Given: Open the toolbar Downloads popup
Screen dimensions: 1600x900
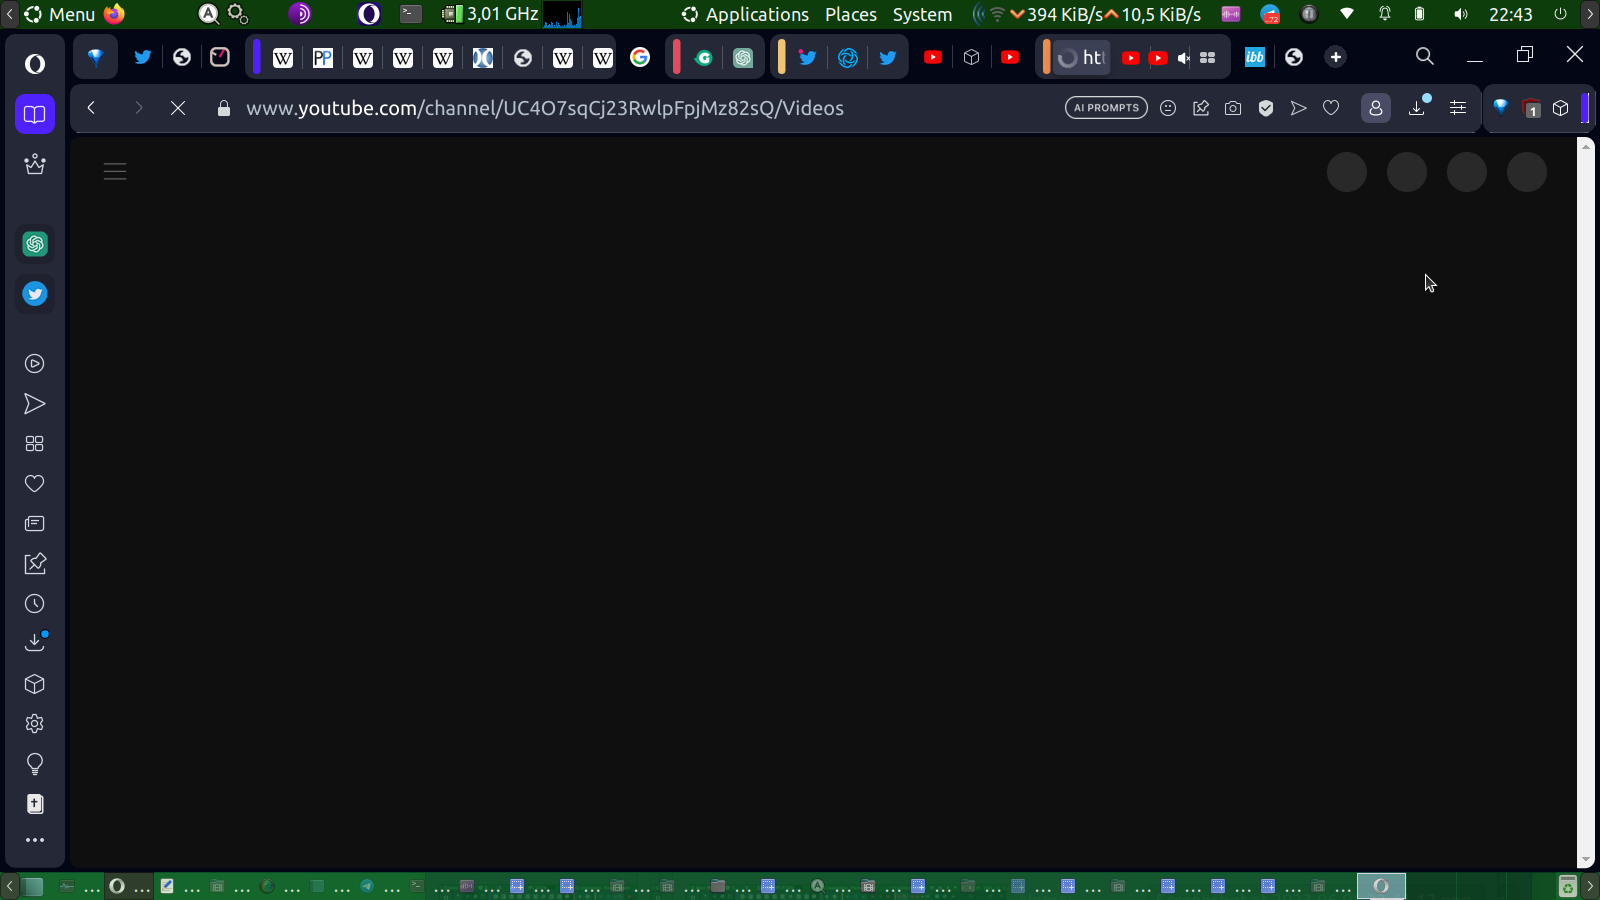Looking at the screenshot, I should coord(1418,107).
